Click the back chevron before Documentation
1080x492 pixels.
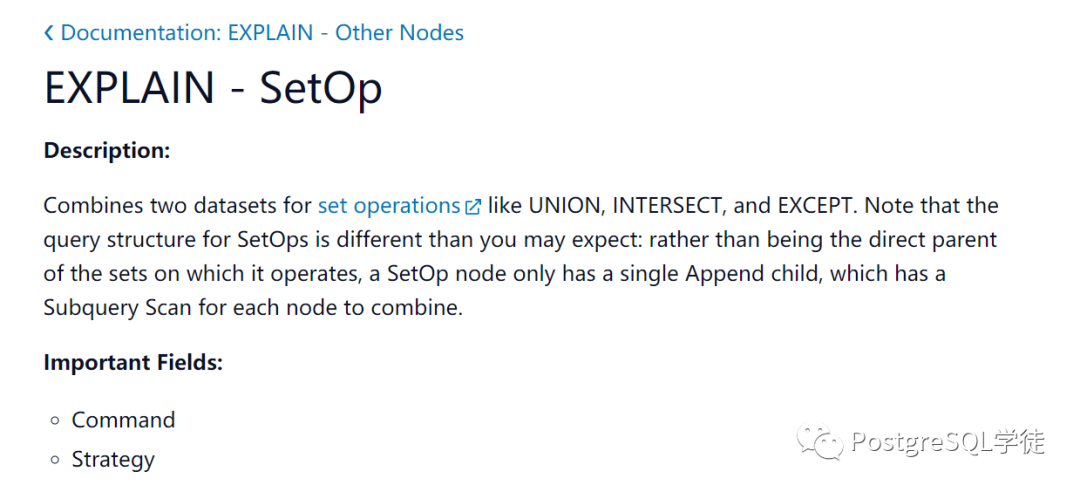click(49, 33)
